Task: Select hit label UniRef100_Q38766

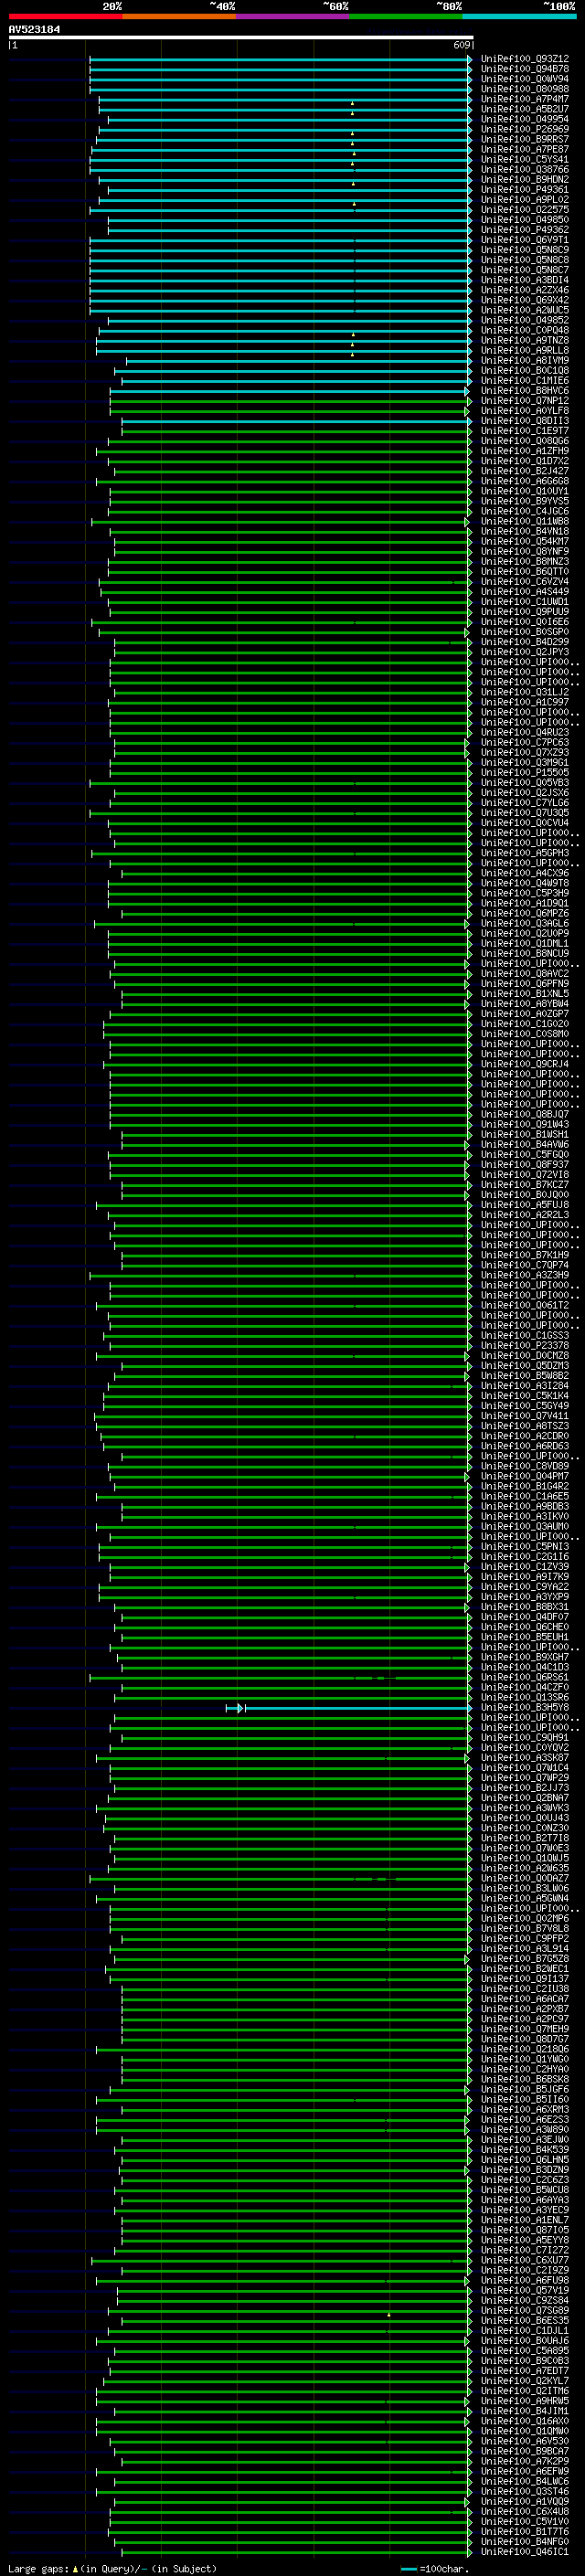Action: (x=525, y=169)
